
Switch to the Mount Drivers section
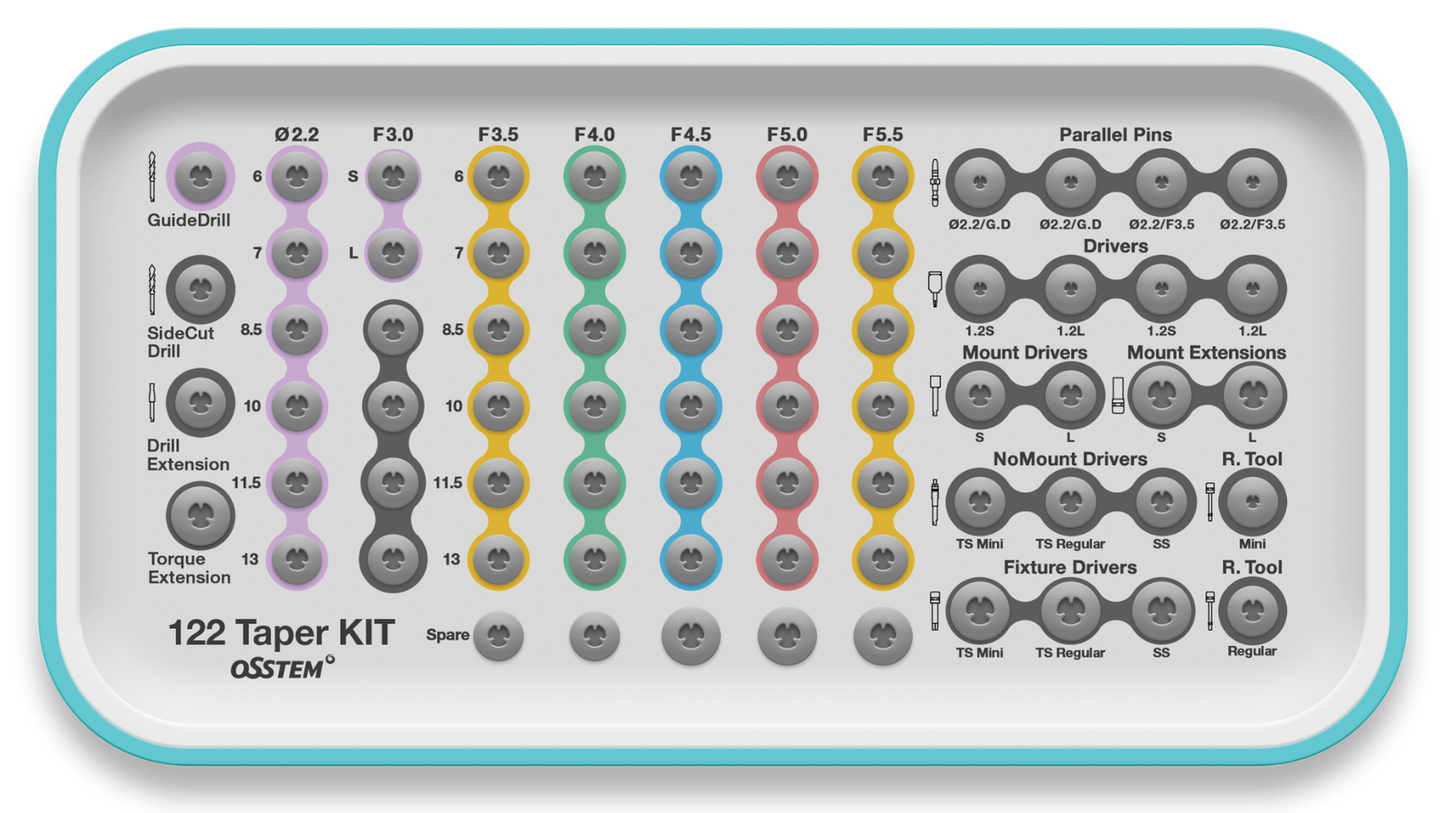point(1023,353)
